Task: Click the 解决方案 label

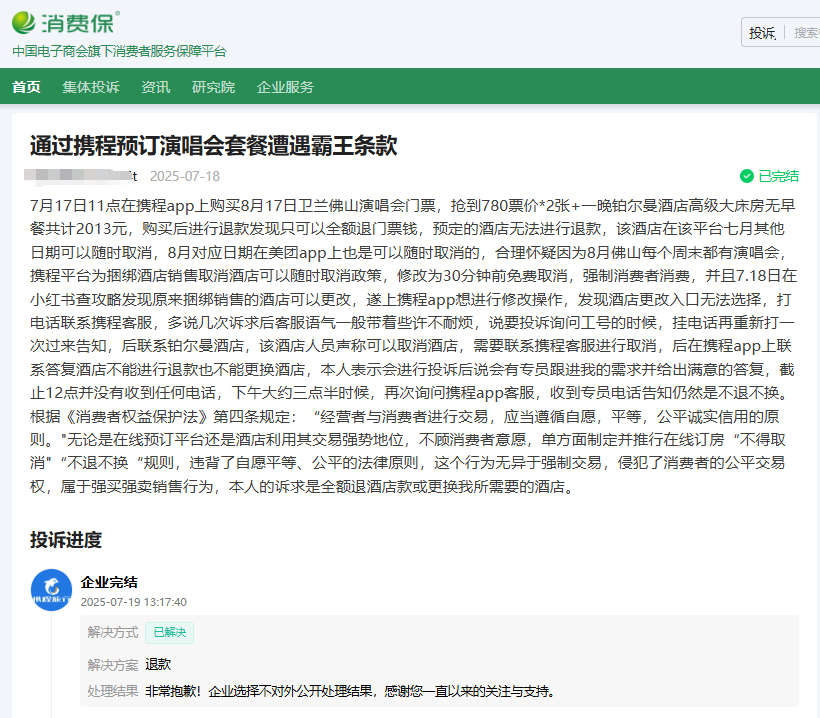Action: pos(112,665)
